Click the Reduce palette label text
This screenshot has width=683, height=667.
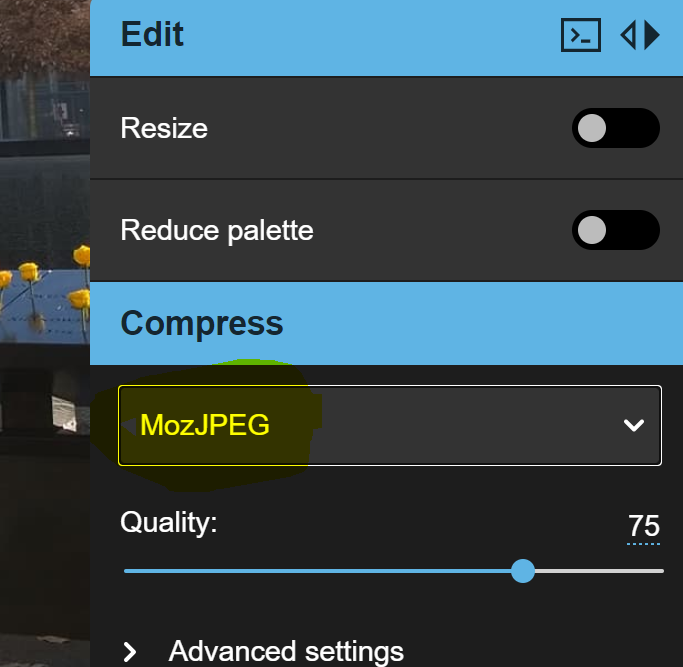tap(217, 230)
